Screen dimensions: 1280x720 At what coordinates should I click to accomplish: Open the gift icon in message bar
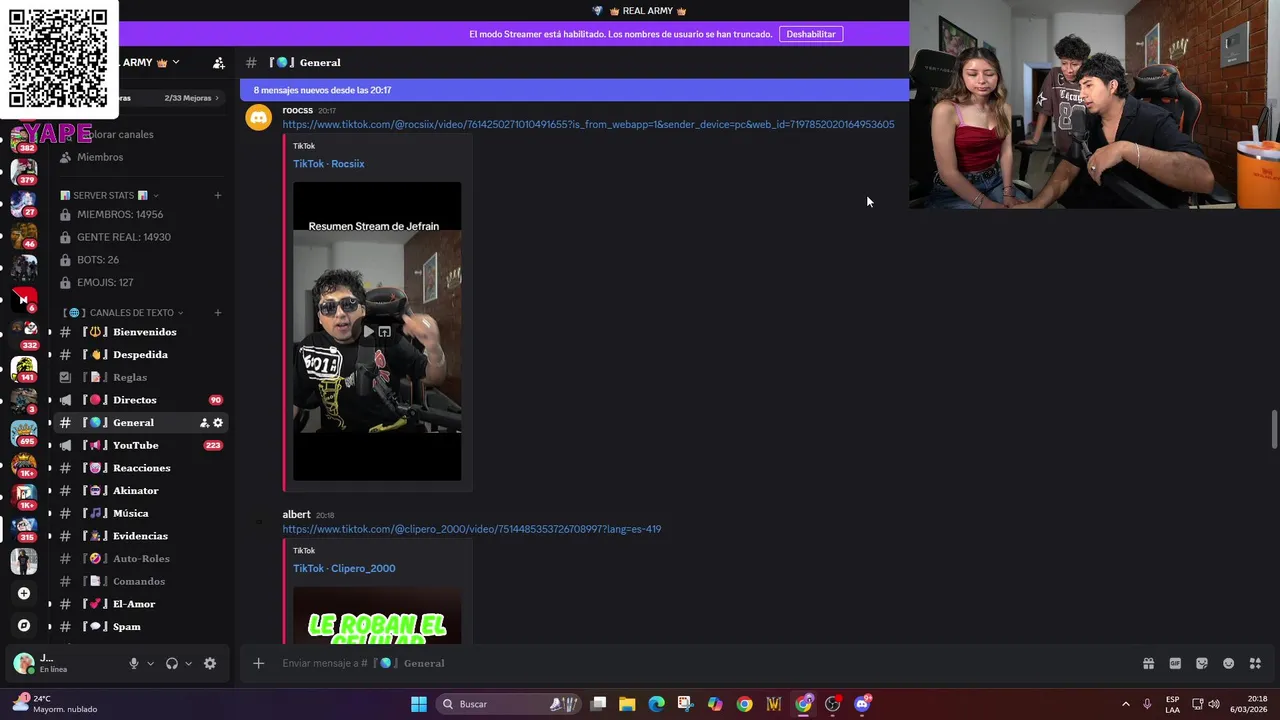1148,663
